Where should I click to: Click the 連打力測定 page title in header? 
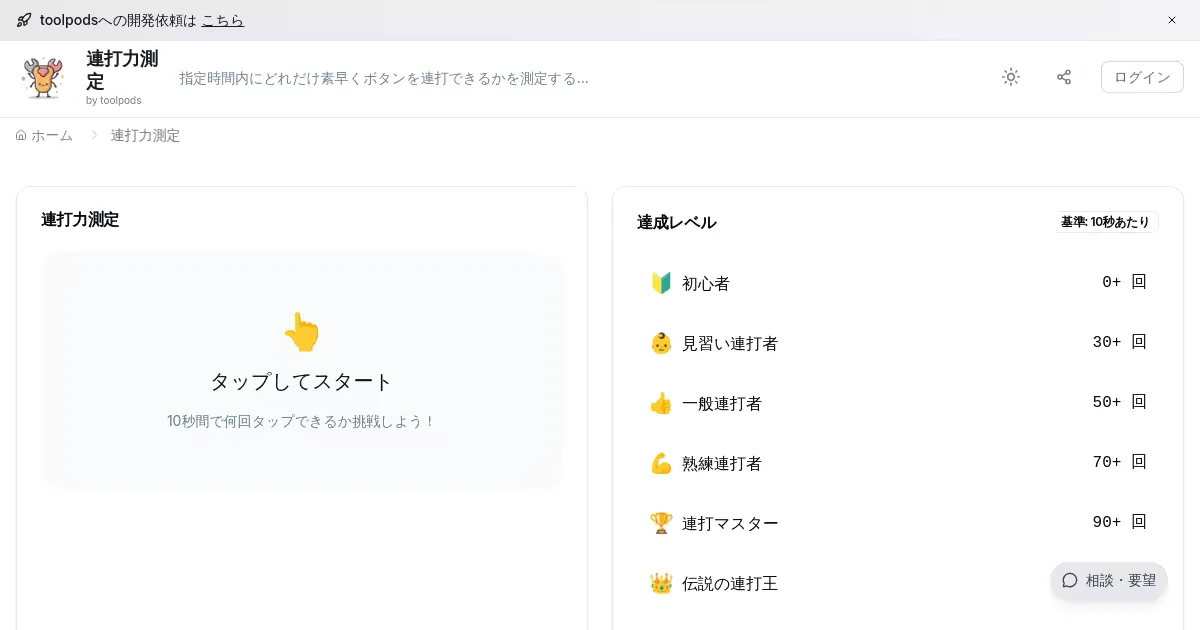[x=122, y=70]
